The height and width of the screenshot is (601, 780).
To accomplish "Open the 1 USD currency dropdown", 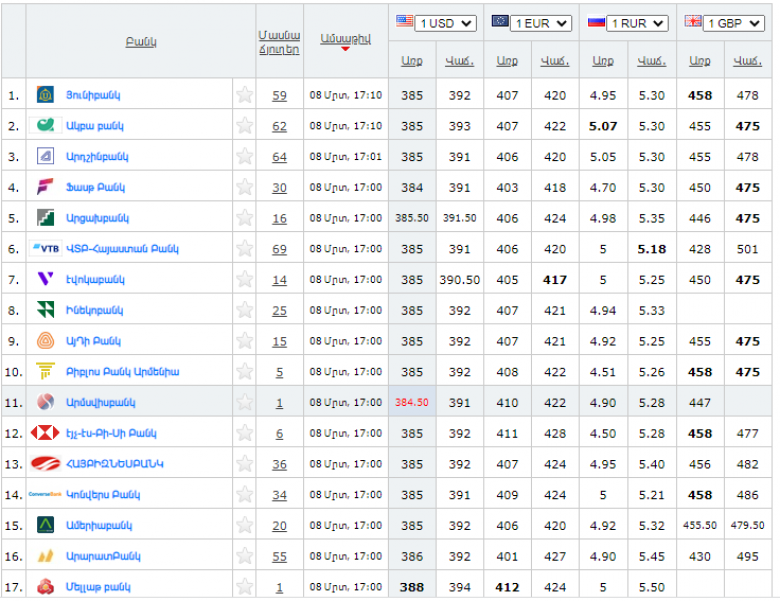I will tap(446, 23).
